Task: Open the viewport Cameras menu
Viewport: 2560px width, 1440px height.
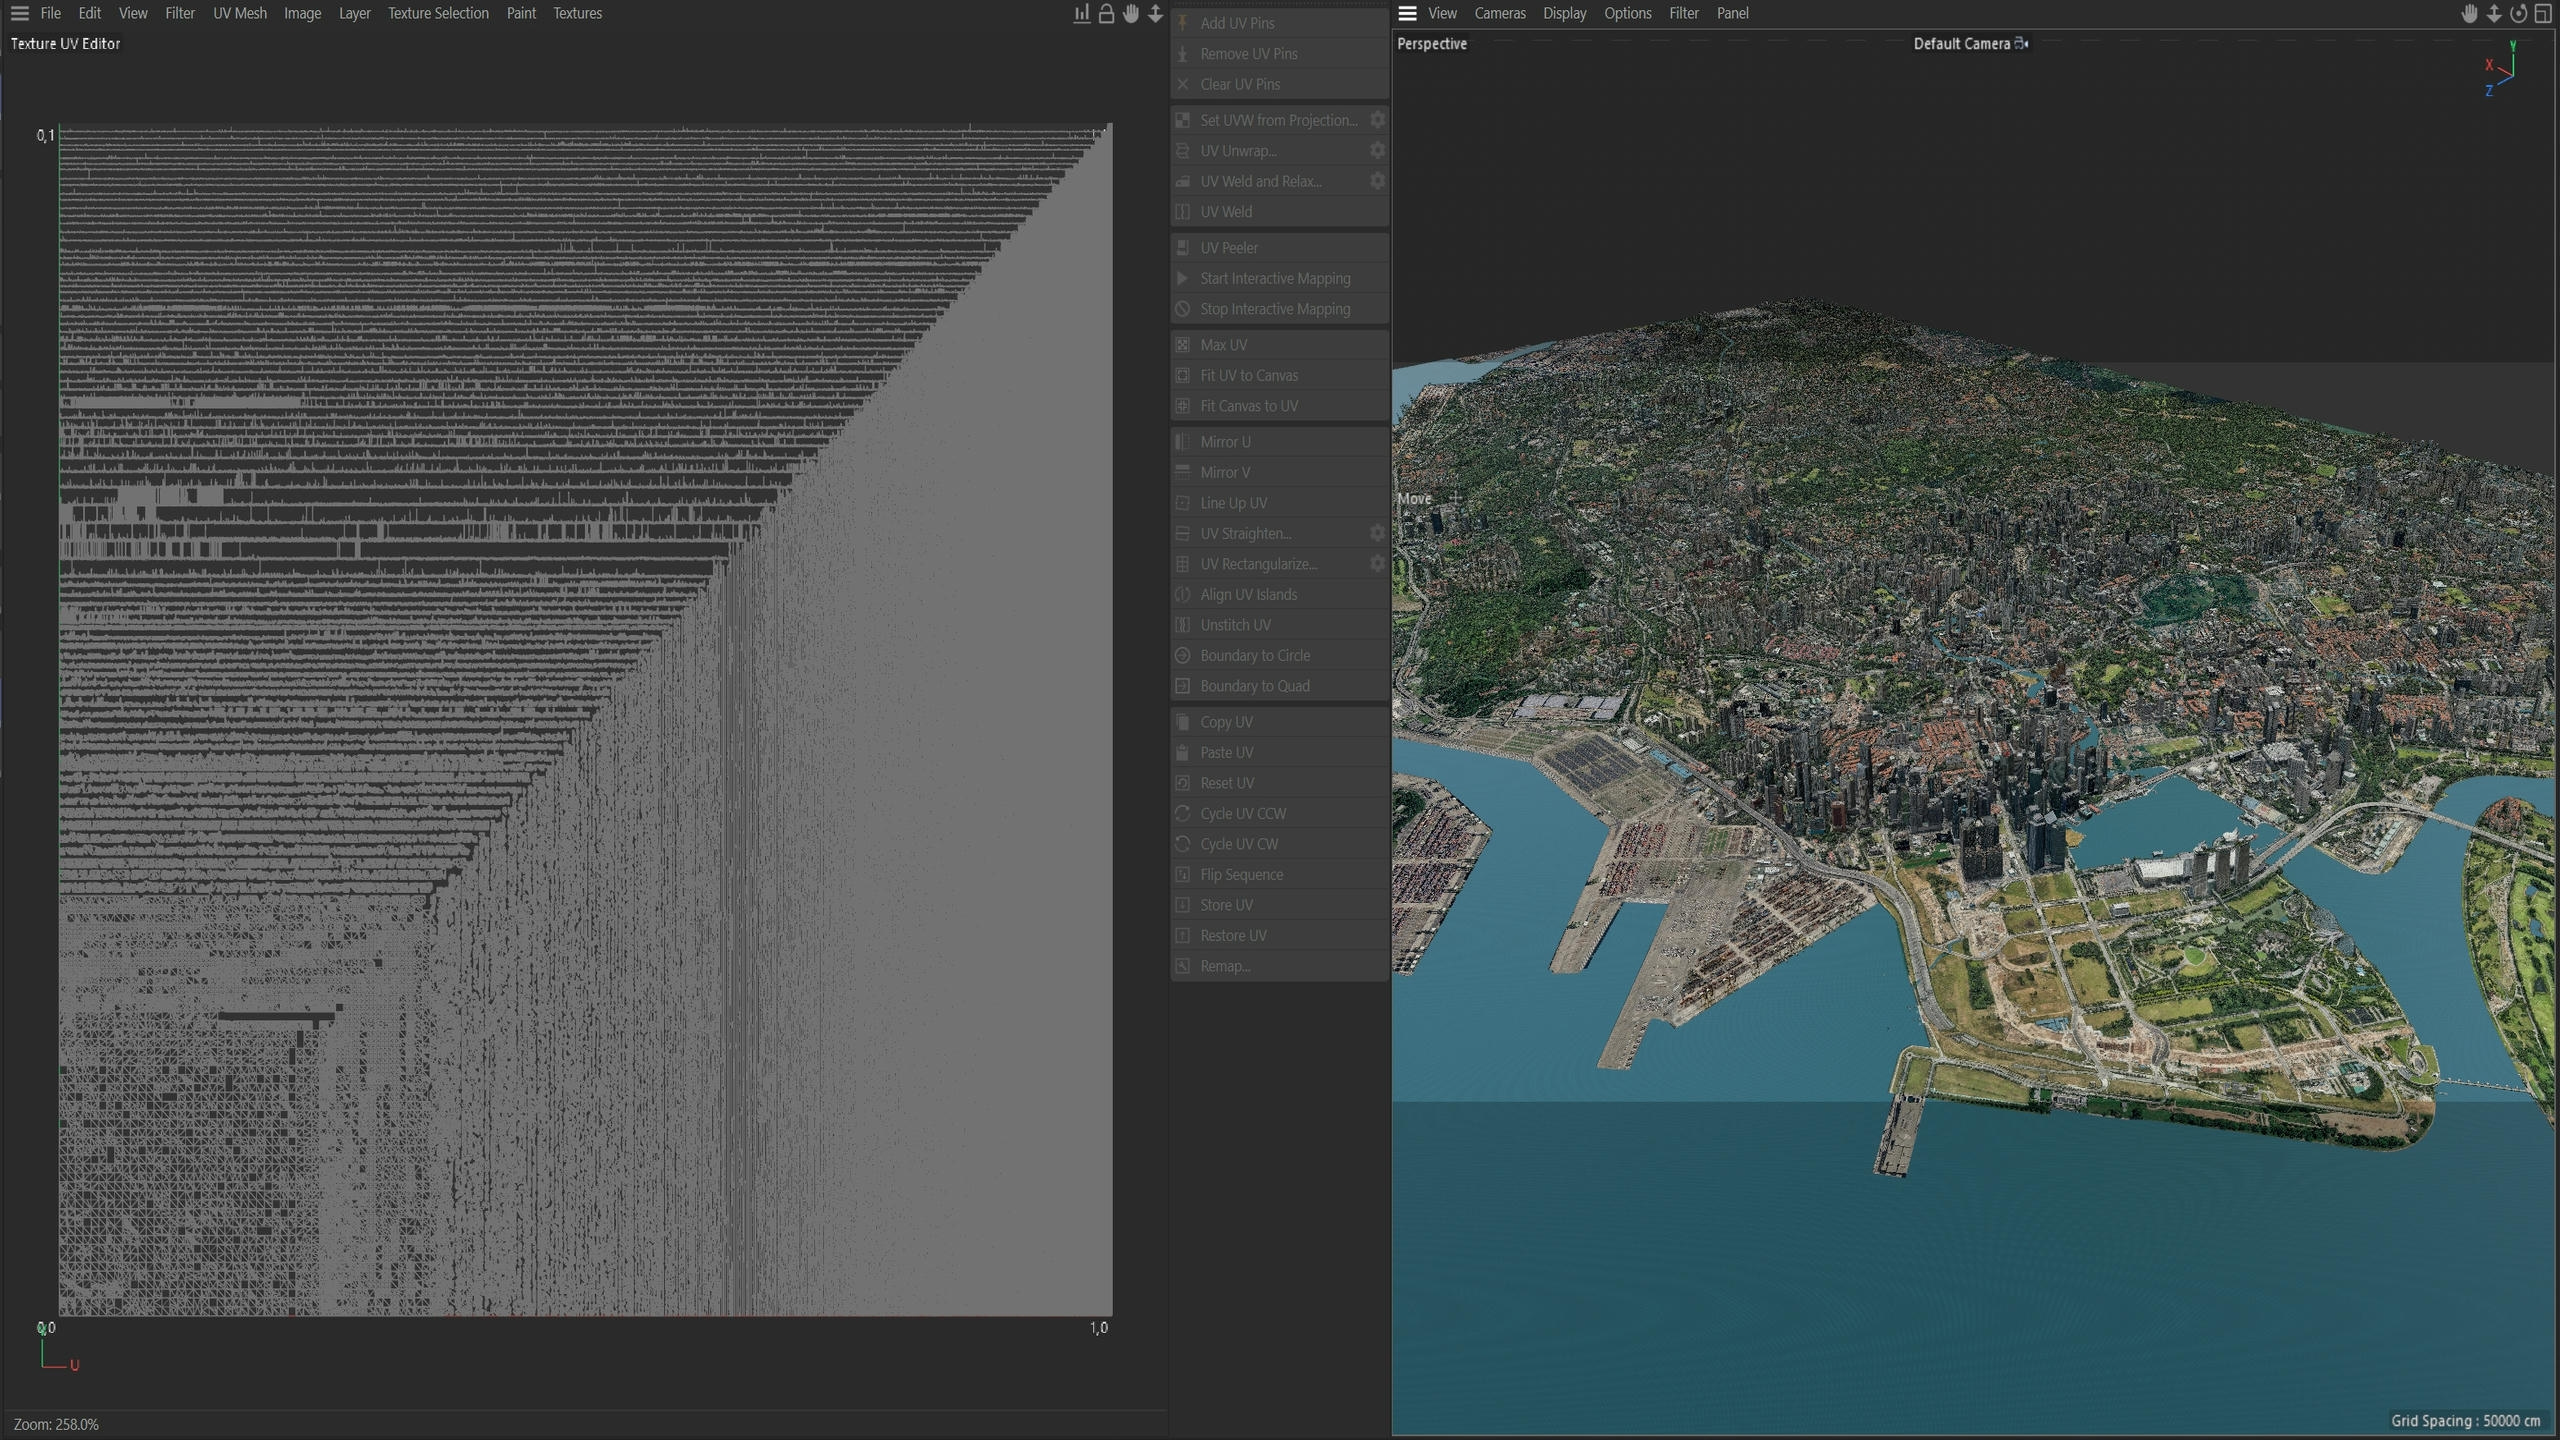Action: 1500,13
